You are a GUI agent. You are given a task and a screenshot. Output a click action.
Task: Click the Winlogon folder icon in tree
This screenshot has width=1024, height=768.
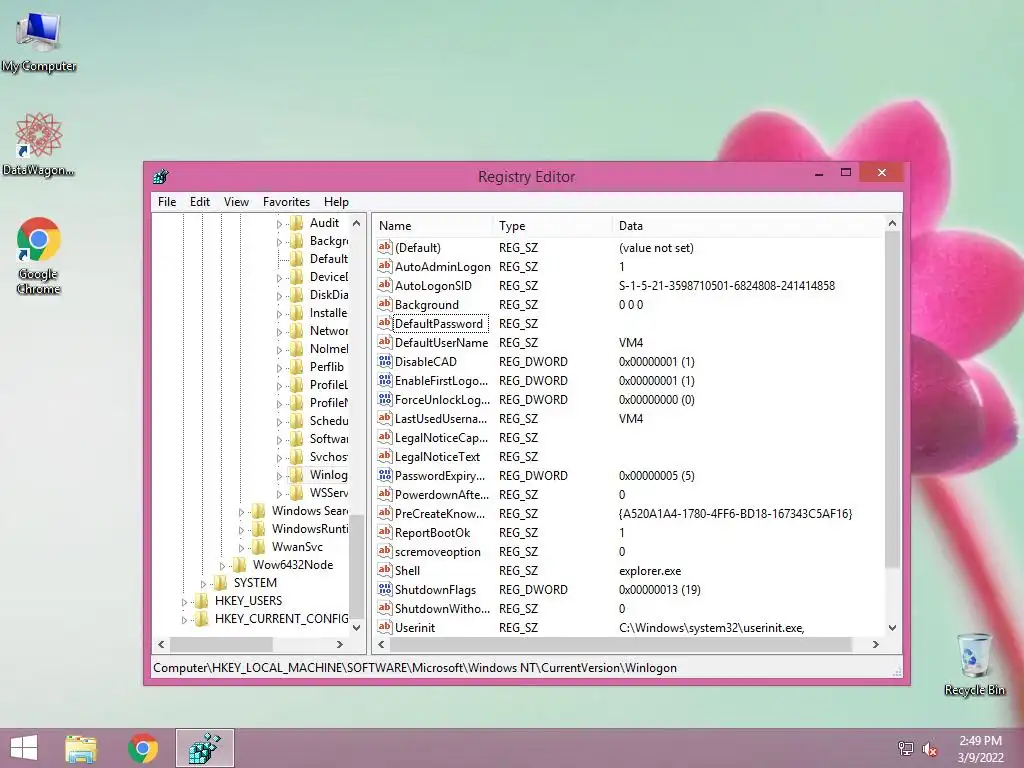[297, 475]
